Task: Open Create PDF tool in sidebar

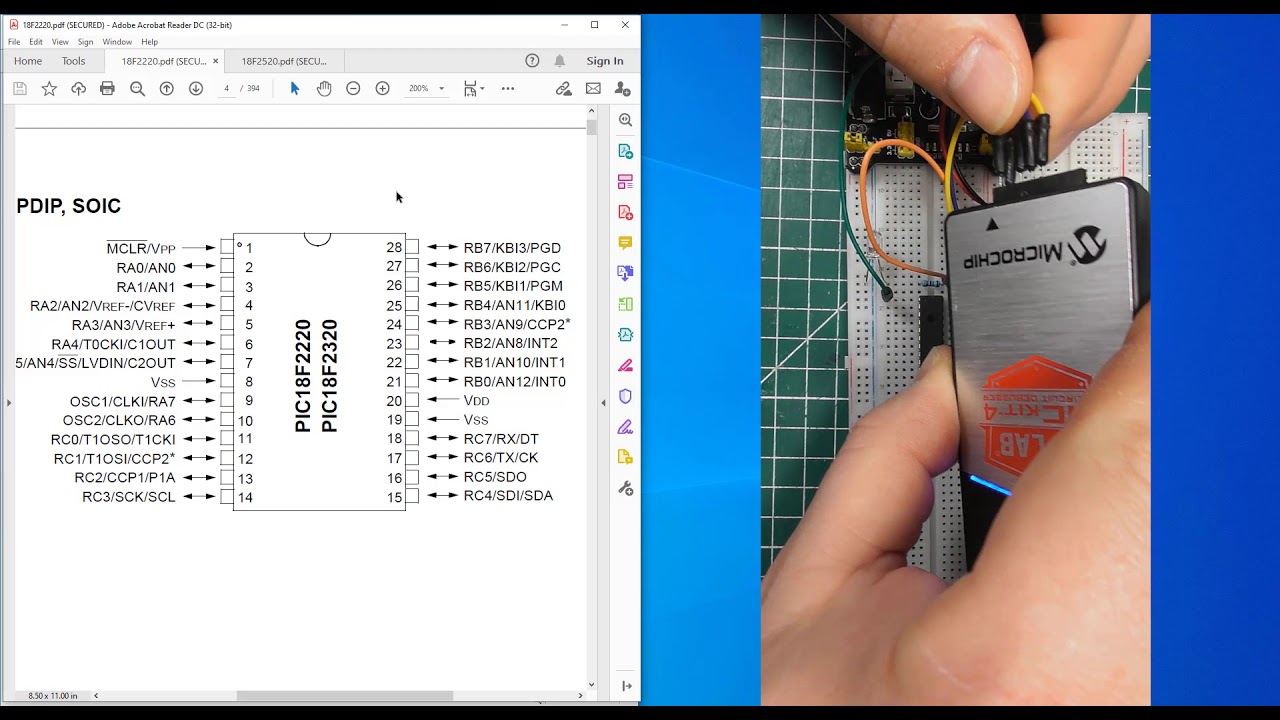Action: click(x=625, y=212)
